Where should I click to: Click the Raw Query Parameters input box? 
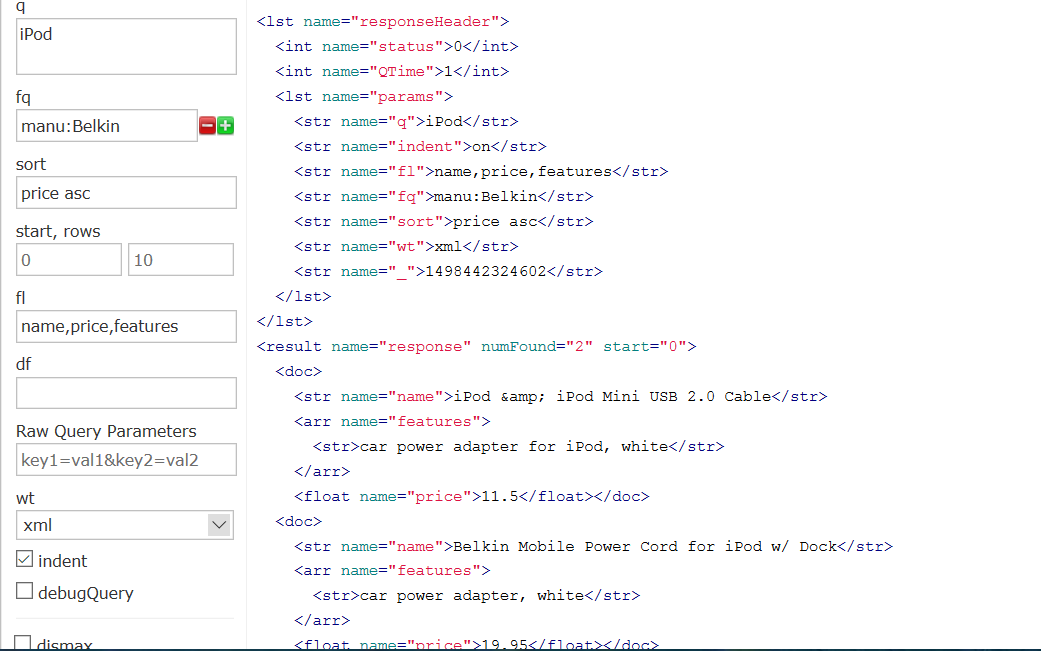(x=126, y=460)
